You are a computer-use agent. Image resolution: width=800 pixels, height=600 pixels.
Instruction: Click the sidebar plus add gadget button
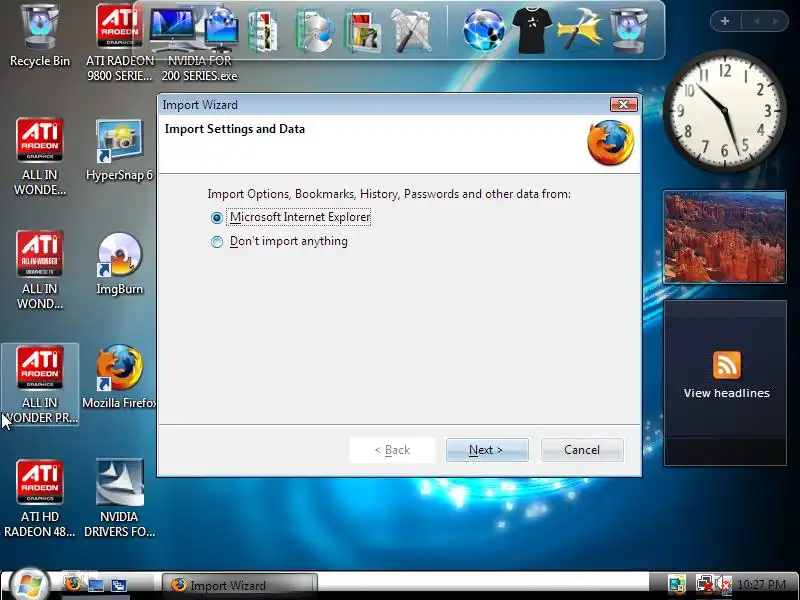coord(725,21)
